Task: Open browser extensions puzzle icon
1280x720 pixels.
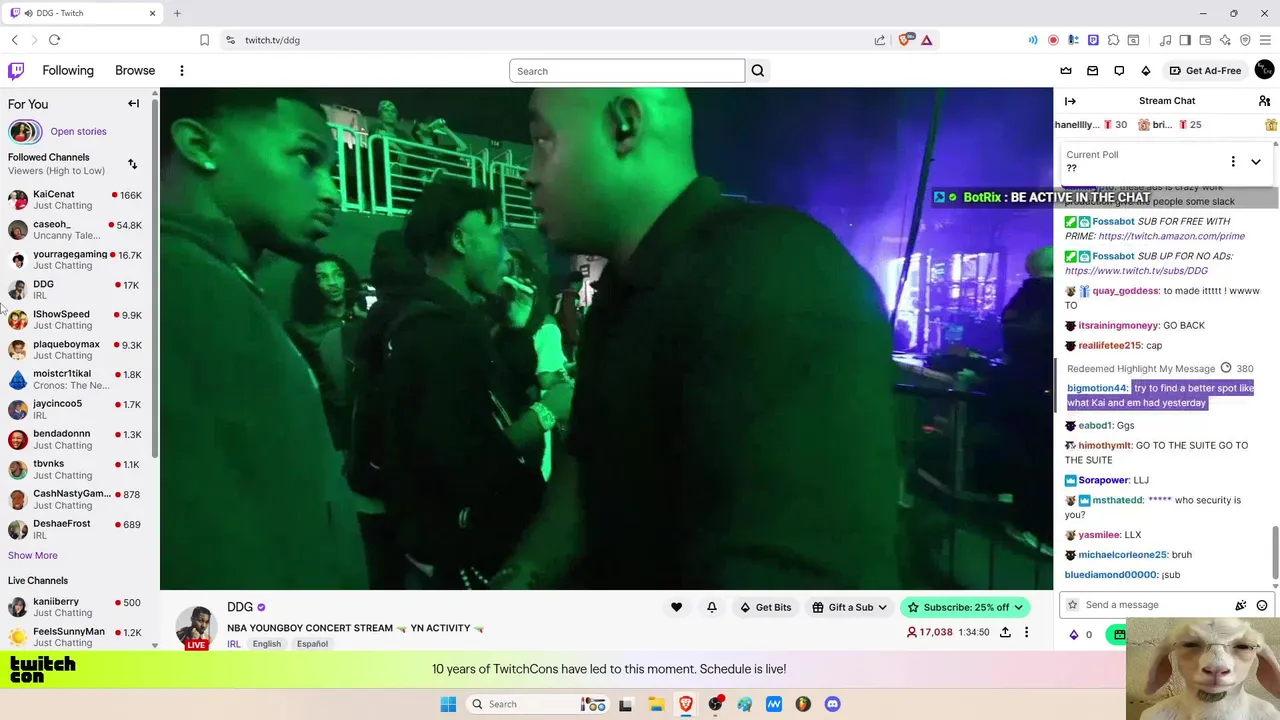Action: [1113, 40]
